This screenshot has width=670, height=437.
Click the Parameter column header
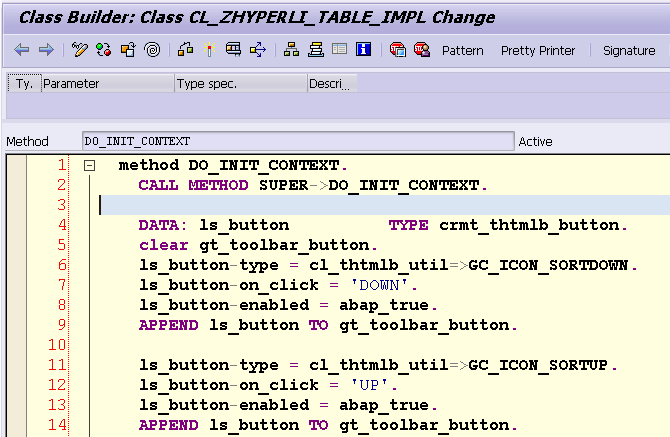108,83
